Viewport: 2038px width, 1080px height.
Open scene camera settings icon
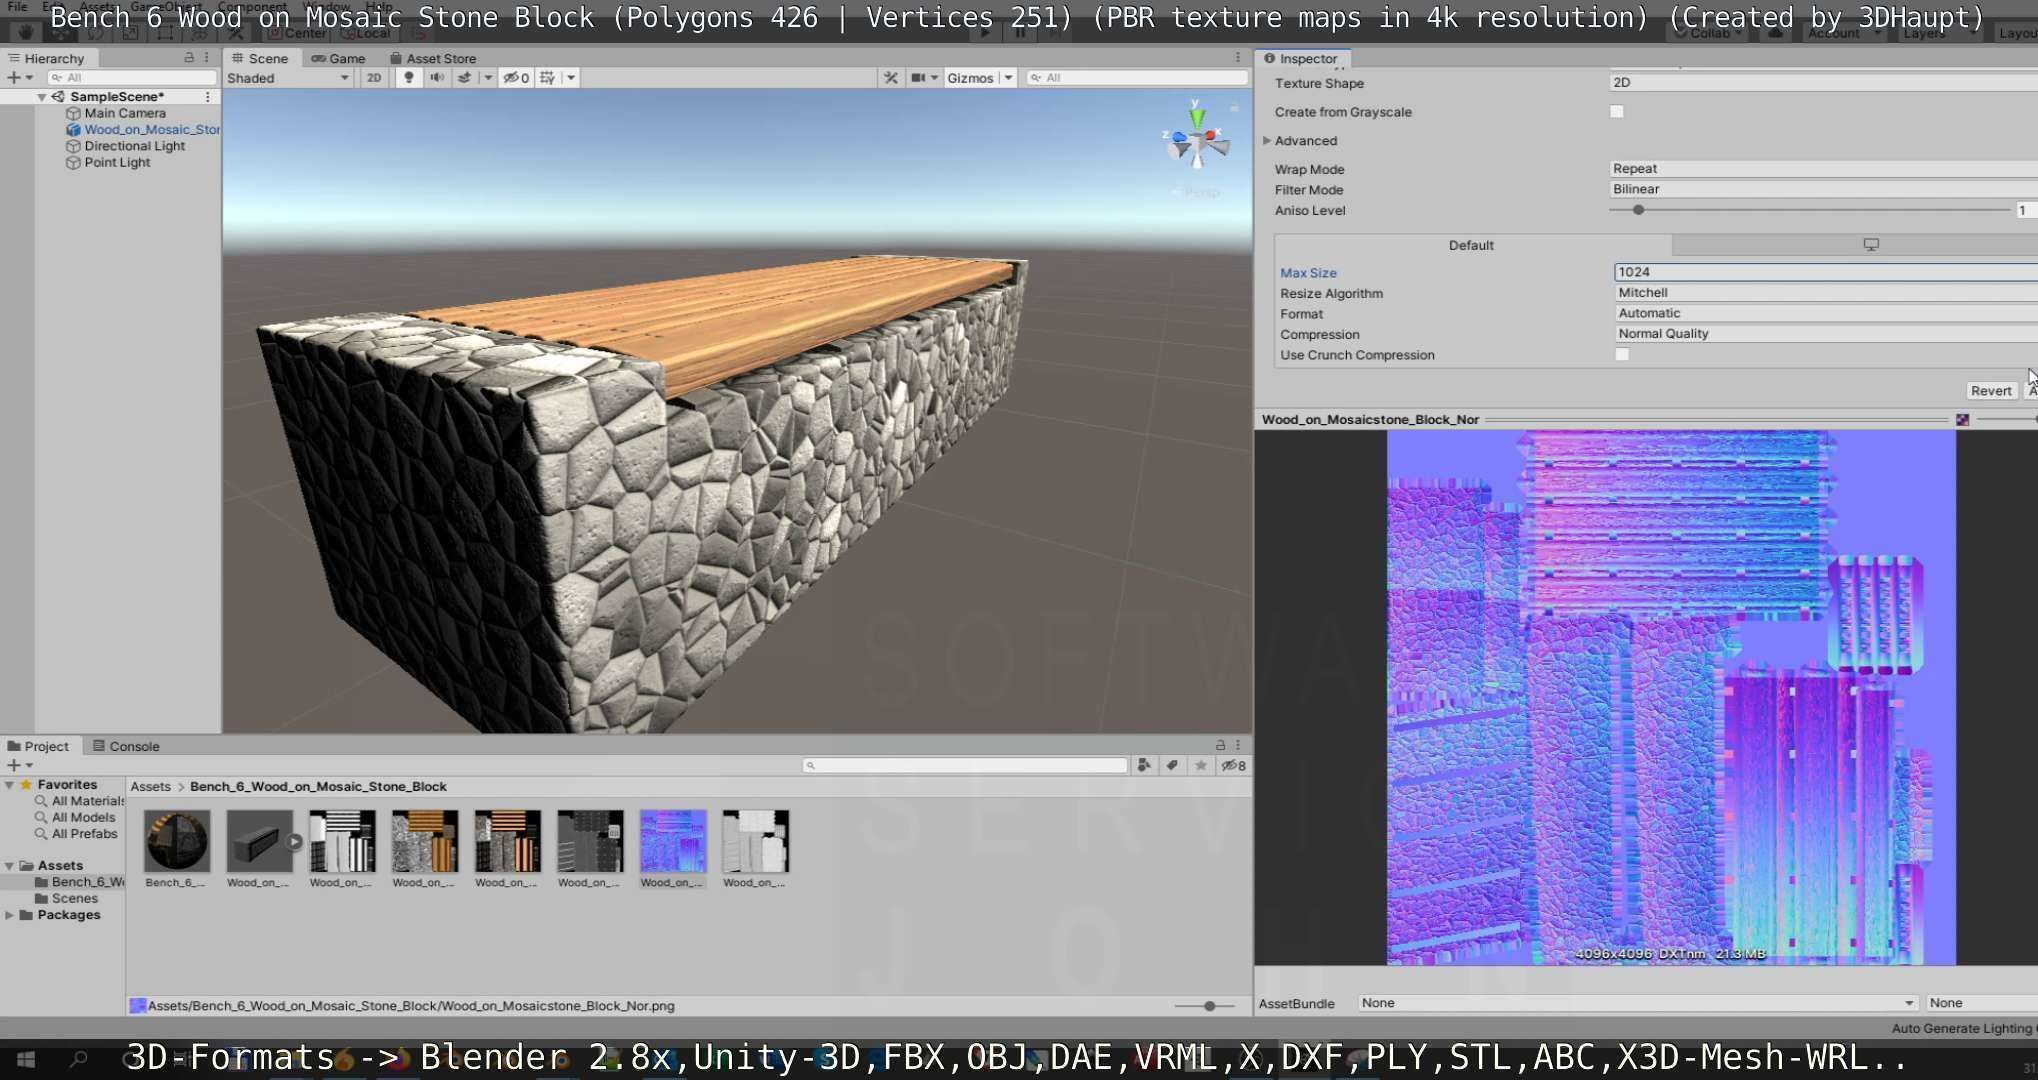click(x=918, y=78)
